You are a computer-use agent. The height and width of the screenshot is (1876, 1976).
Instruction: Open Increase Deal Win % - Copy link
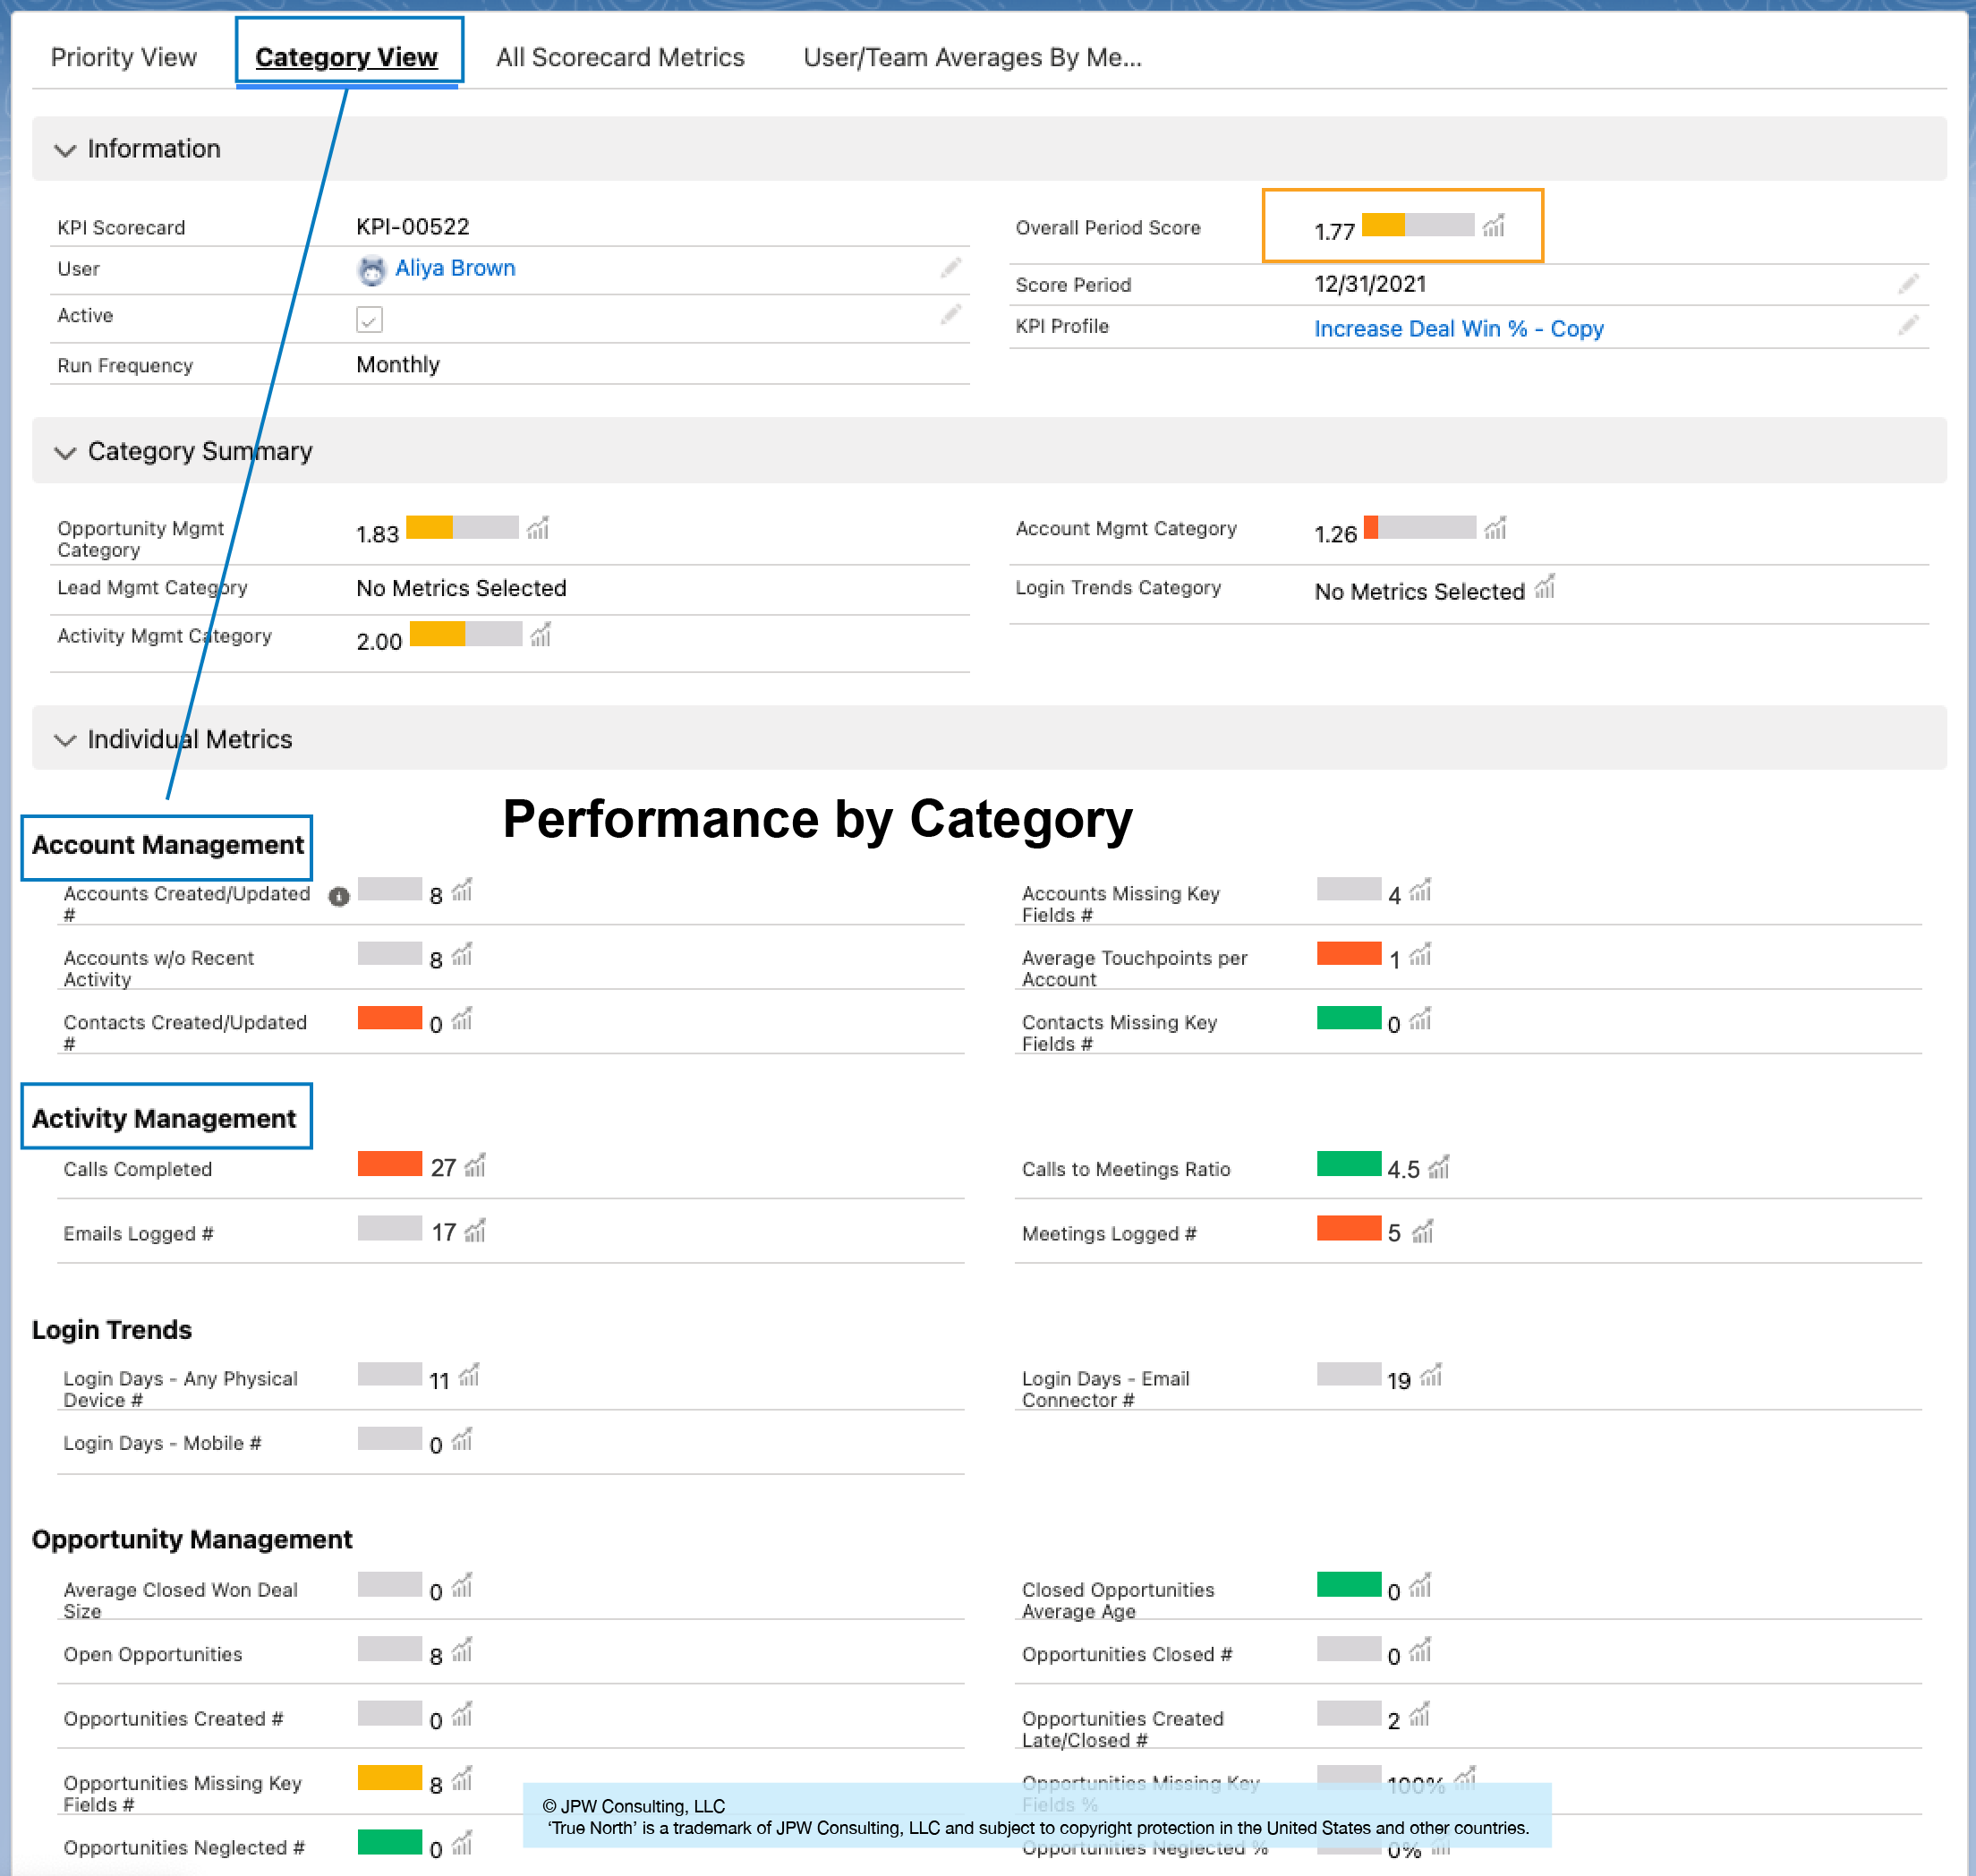click(1458, 328)
